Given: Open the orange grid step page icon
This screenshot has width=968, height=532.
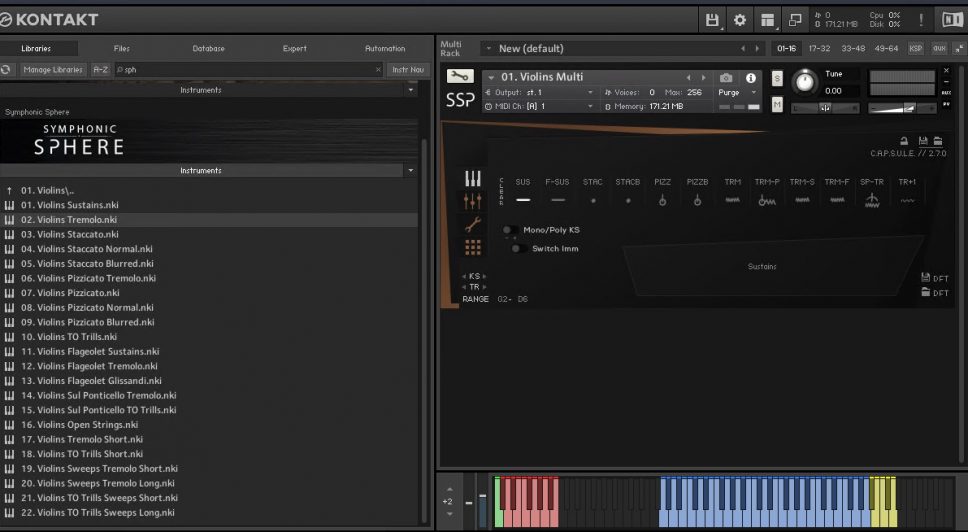Looking at the screenshot, I should (x=473, y=247).
